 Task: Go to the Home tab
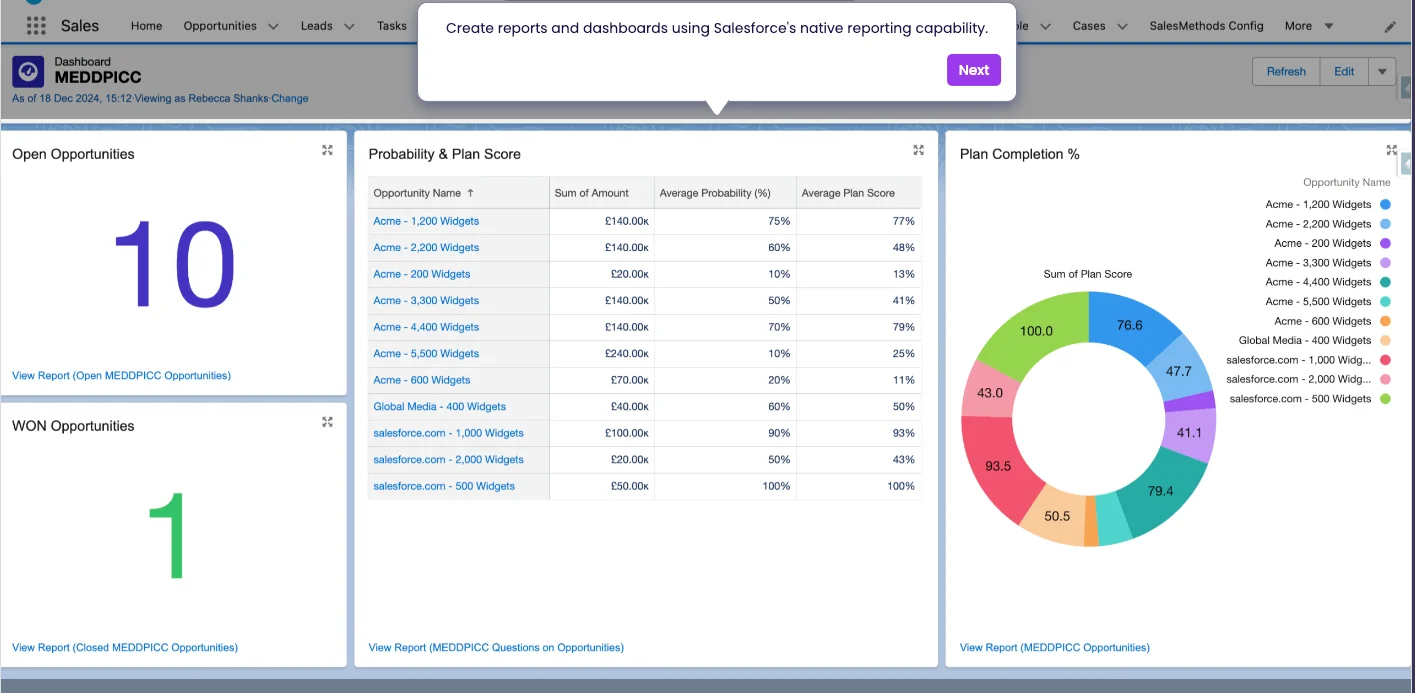coord(146,26)
